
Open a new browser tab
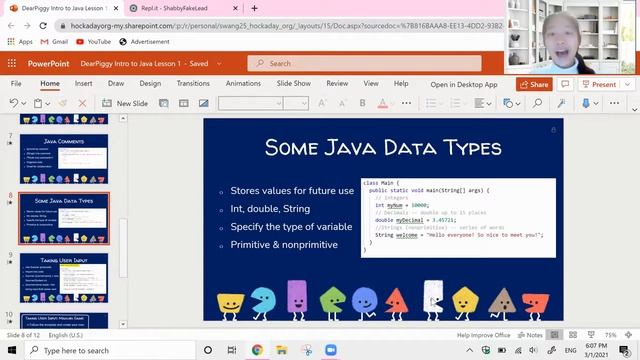[254, 8]
